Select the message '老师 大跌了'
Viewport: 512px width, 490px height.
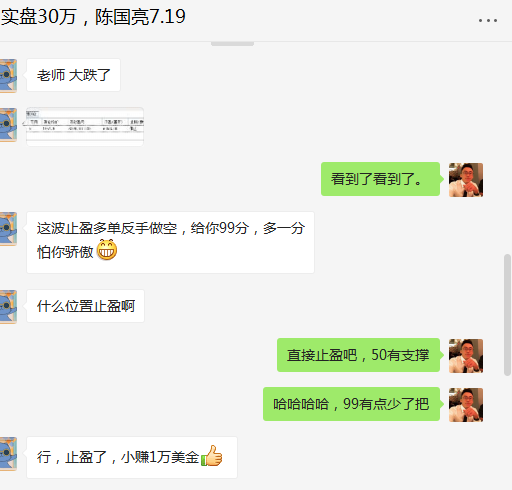pos(73,75)
